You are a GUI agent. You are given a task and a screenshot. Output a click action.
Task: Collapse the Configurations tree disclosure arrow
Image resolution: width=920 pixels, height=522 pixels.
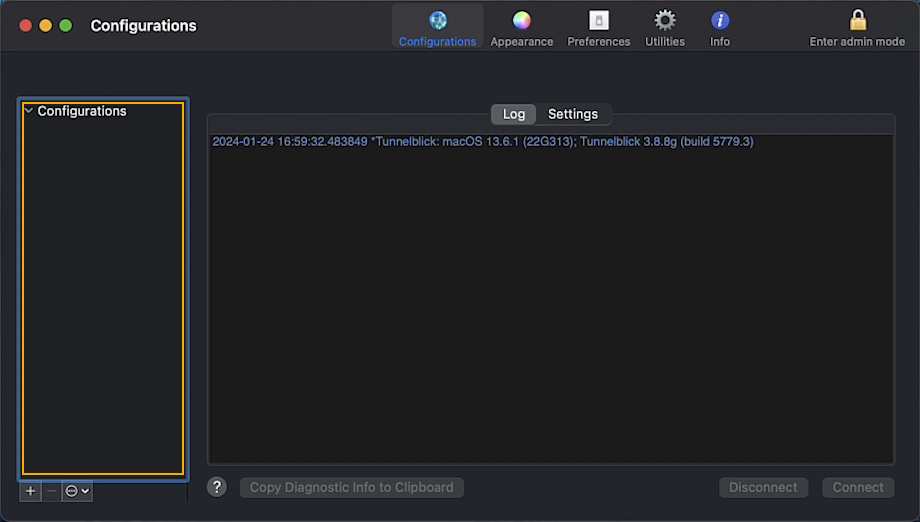click(x=29, y=111)
